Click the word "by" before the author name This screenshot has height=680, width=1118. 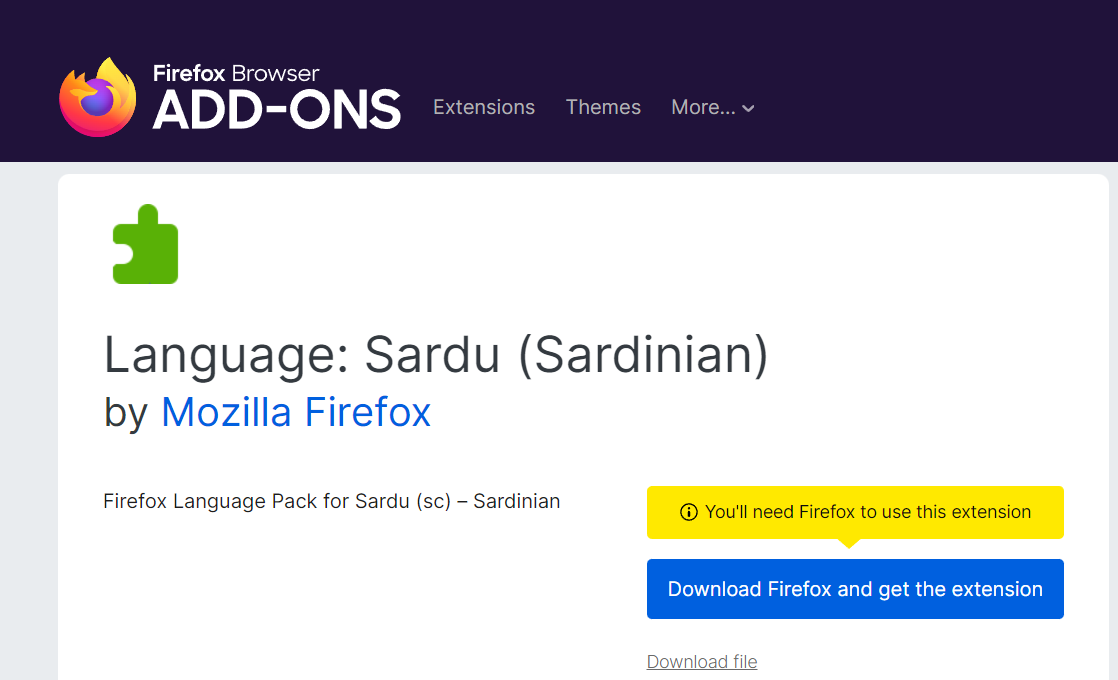pos(126,412)
